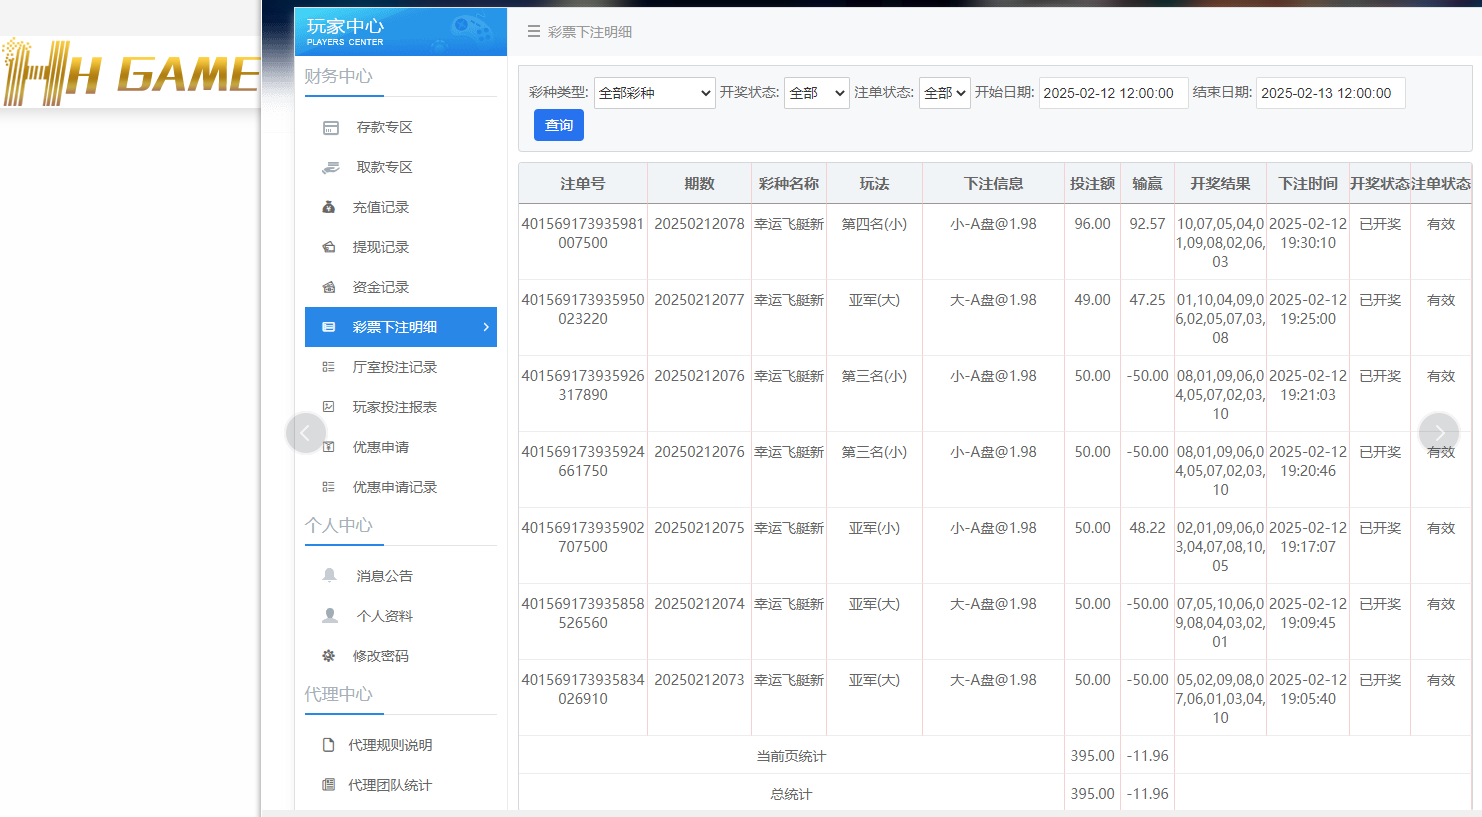
Task: Select the 取款专区 withdrawal icon
Action: point(330,167)
